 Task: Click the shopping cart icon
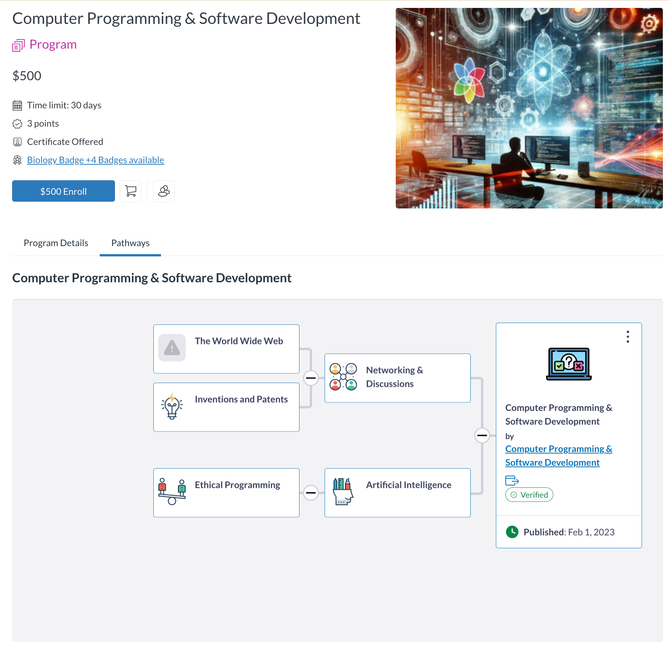131,191
